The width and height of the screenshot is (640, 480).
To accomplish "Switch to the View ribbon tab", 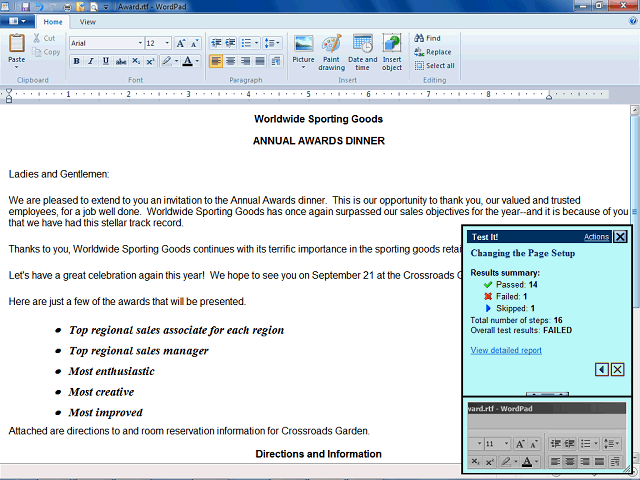I will 87,22.
